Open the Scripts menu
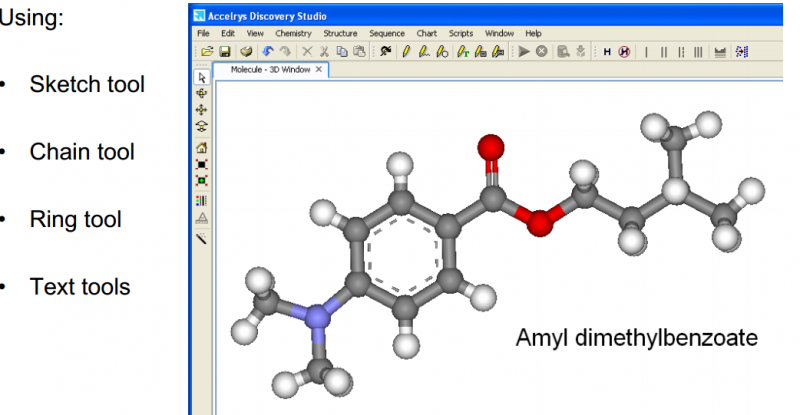The width and height of the screenshot is (800, 415). (461, 33)
